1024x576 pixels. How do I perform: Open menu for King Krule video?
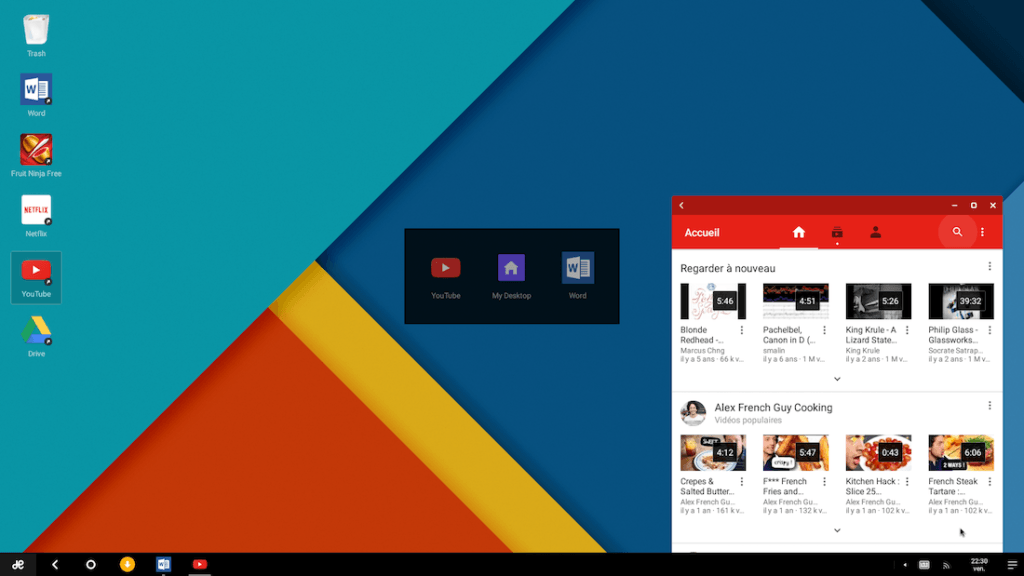point(907,330)
